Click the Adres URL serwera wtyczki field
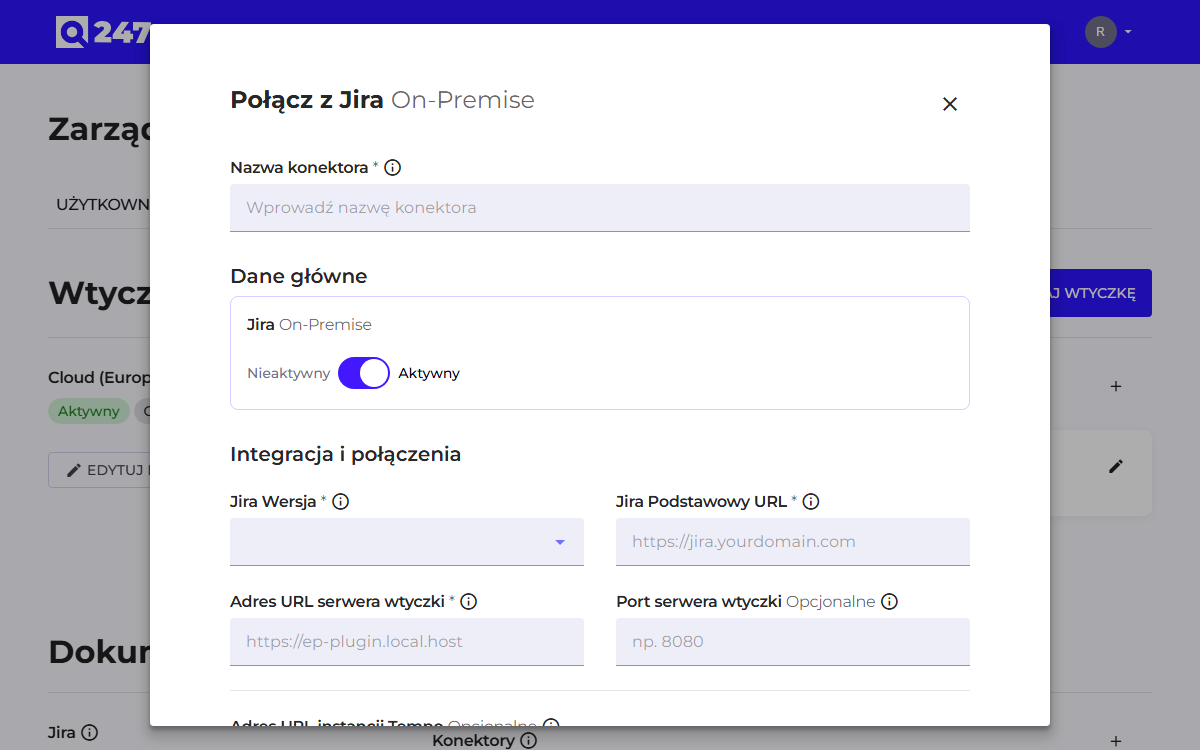 click(x=407, y=642)
